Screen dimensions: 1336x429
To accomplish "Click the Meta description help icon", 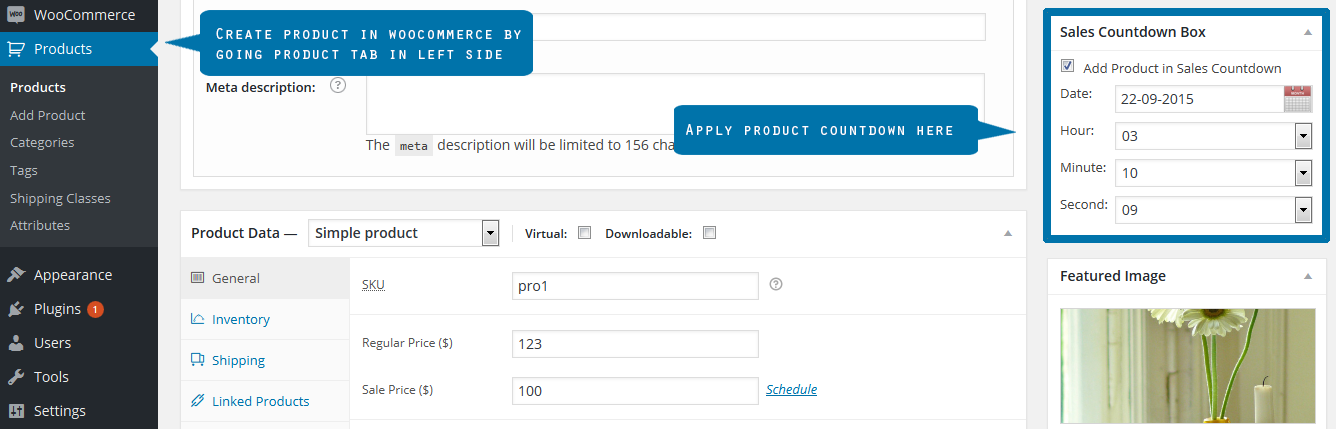I will click(x=338, y=87).
